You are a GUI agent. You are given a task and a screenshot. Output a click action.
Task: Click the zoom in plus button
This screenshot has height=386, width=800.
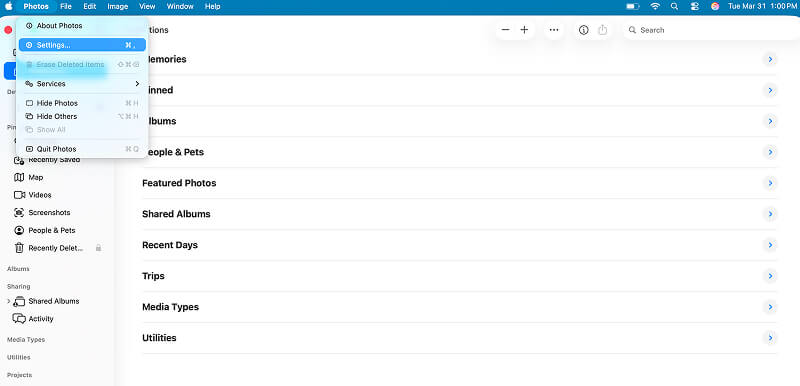[524, 30]
